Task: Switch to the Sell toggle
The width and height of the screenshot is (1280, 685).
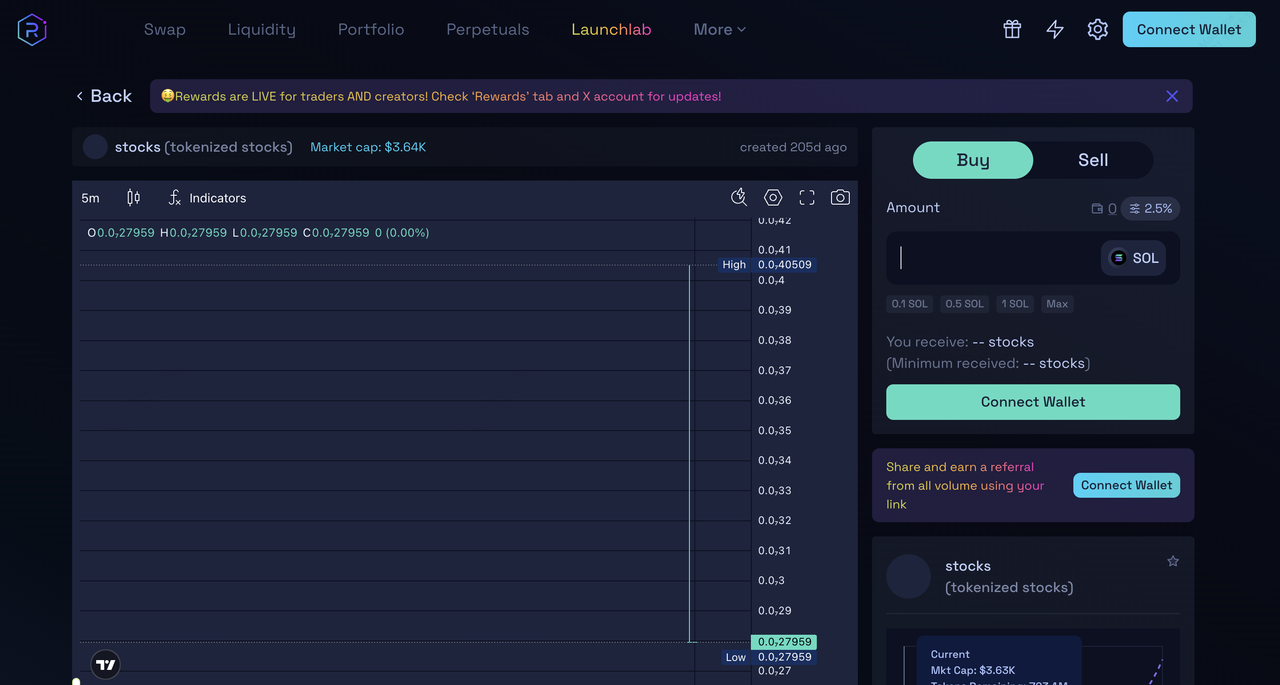Action: (1092, 160)
